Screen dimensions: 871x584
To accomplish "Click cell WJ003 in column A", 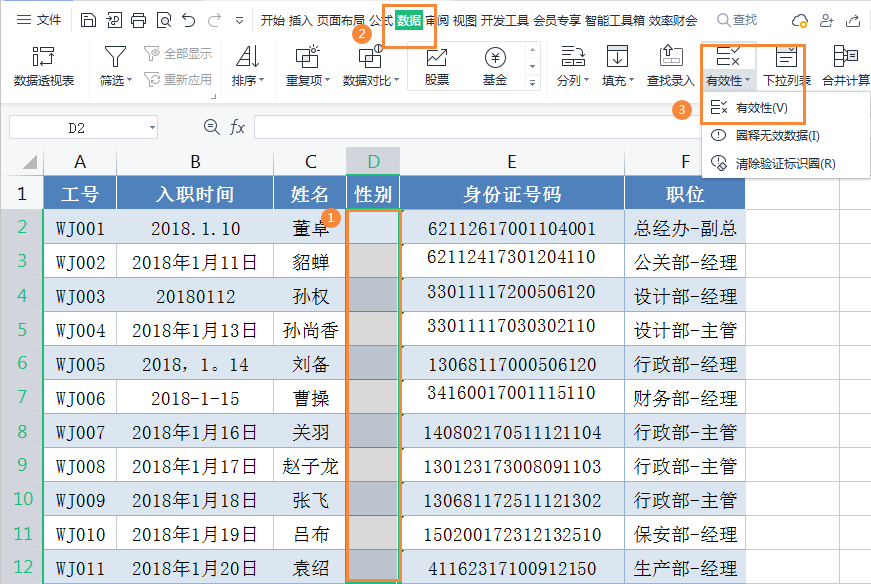I will (80, 296).
